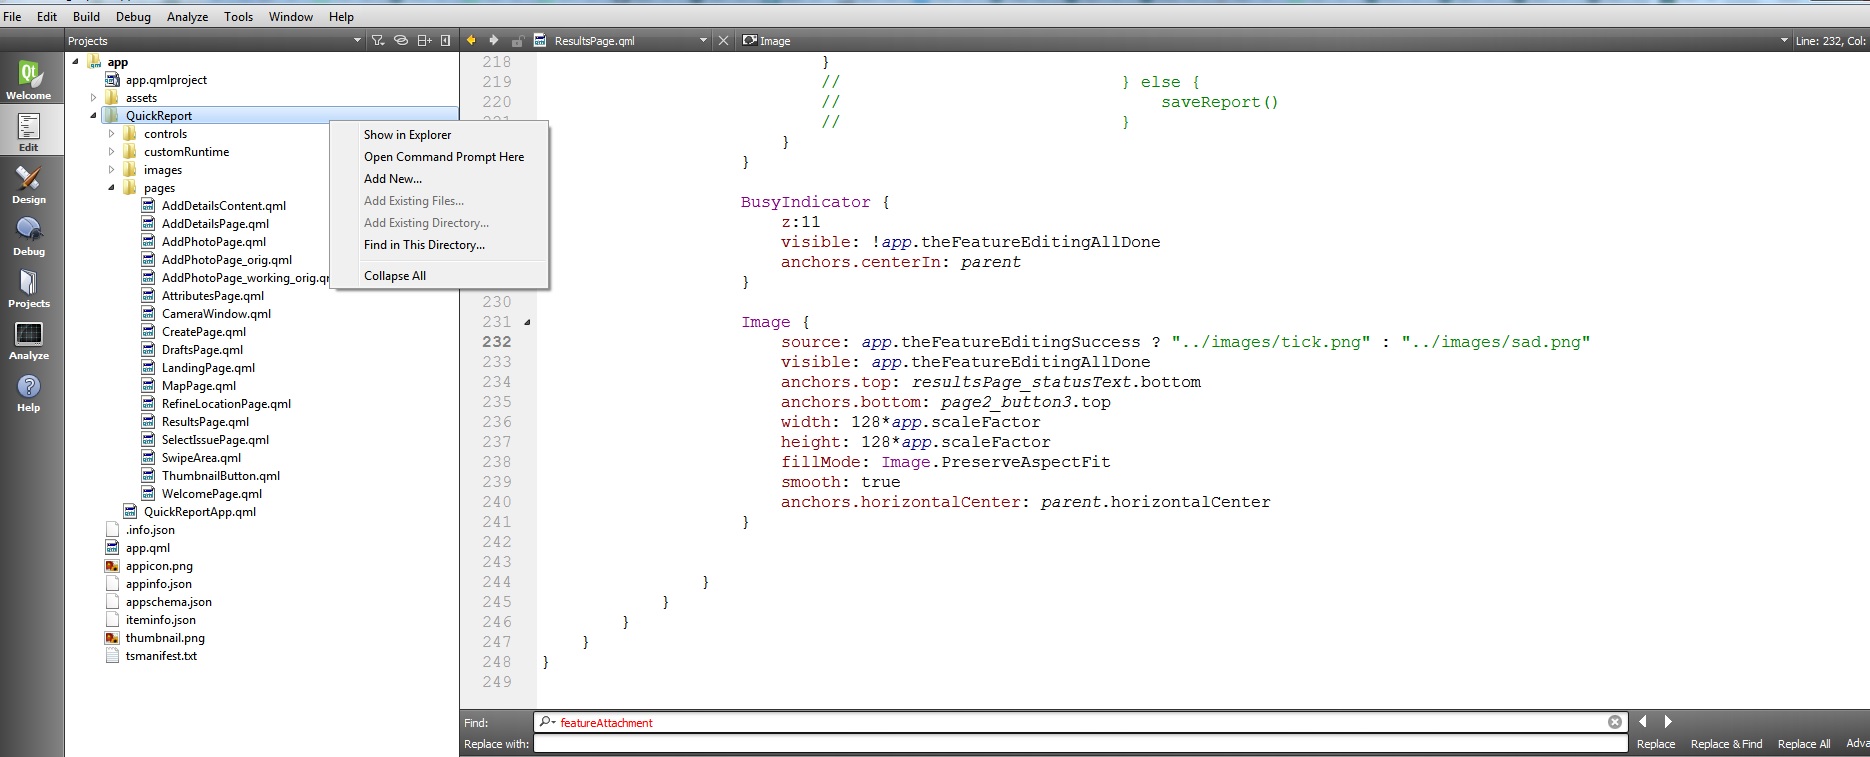Viewport: 1870px width, 757px height.
Task: Click the Replace All button
Action: (1804, 744)
